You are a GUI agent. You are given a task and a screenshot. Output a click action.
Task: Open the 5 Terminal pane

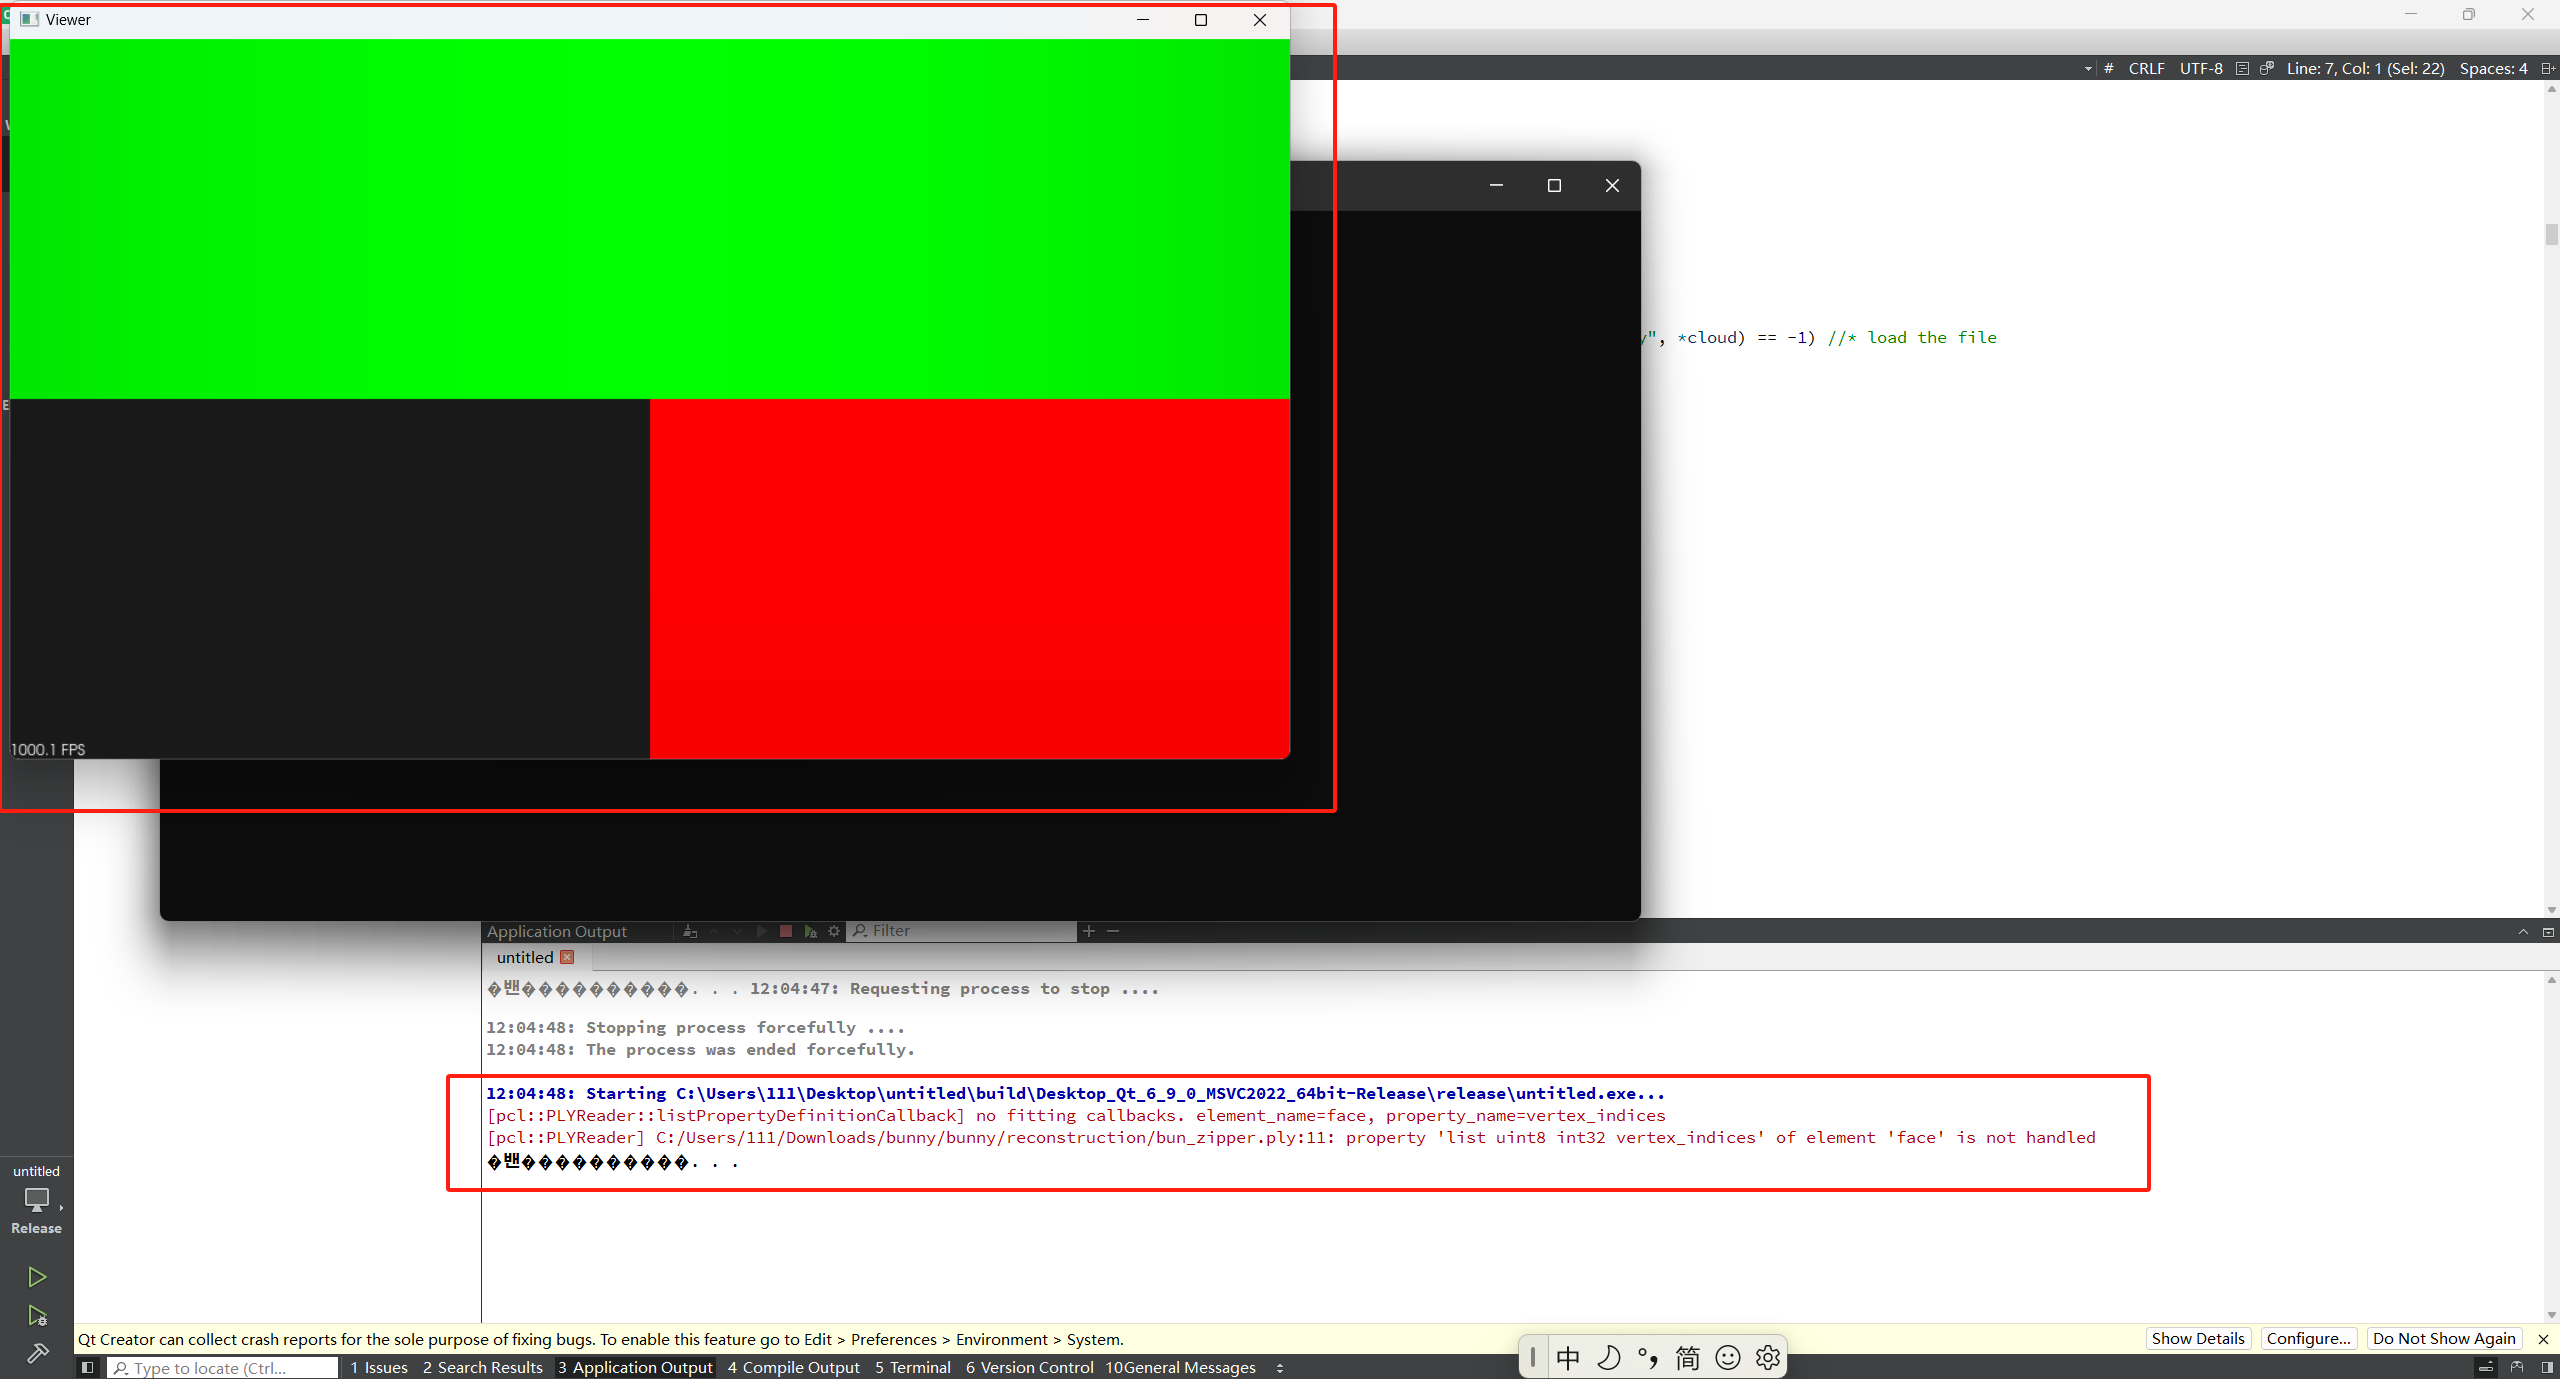[x=912, y=1367]
